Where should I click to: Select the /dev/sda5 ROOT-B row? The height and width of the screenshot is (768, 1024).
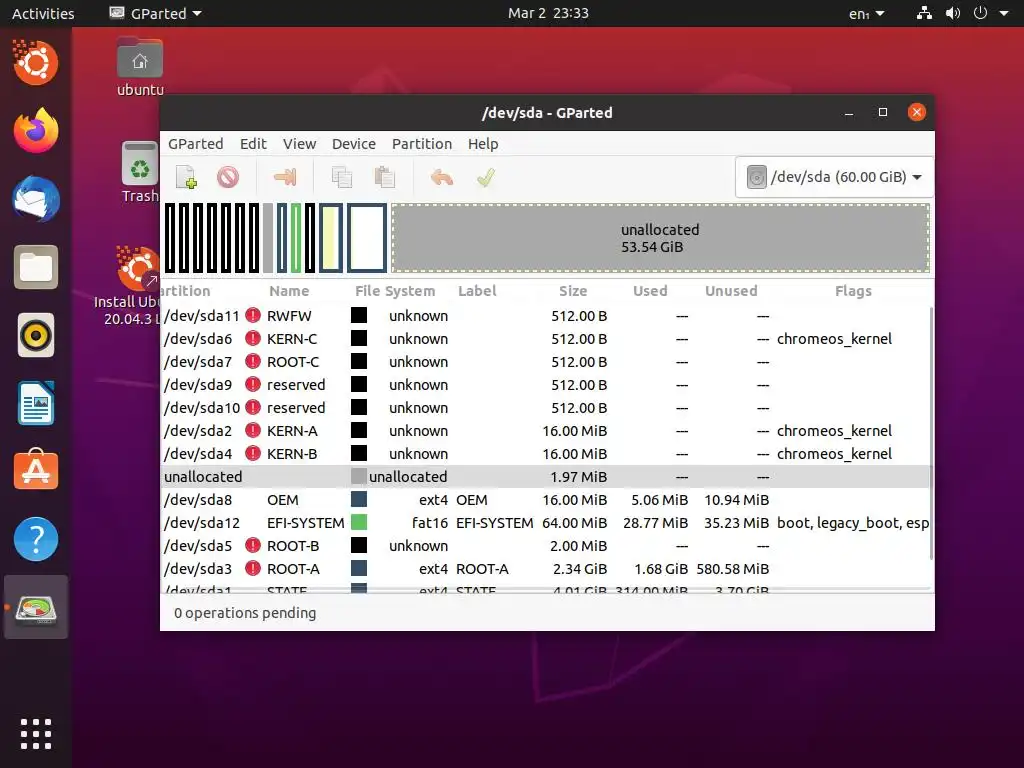pos(546,545)
